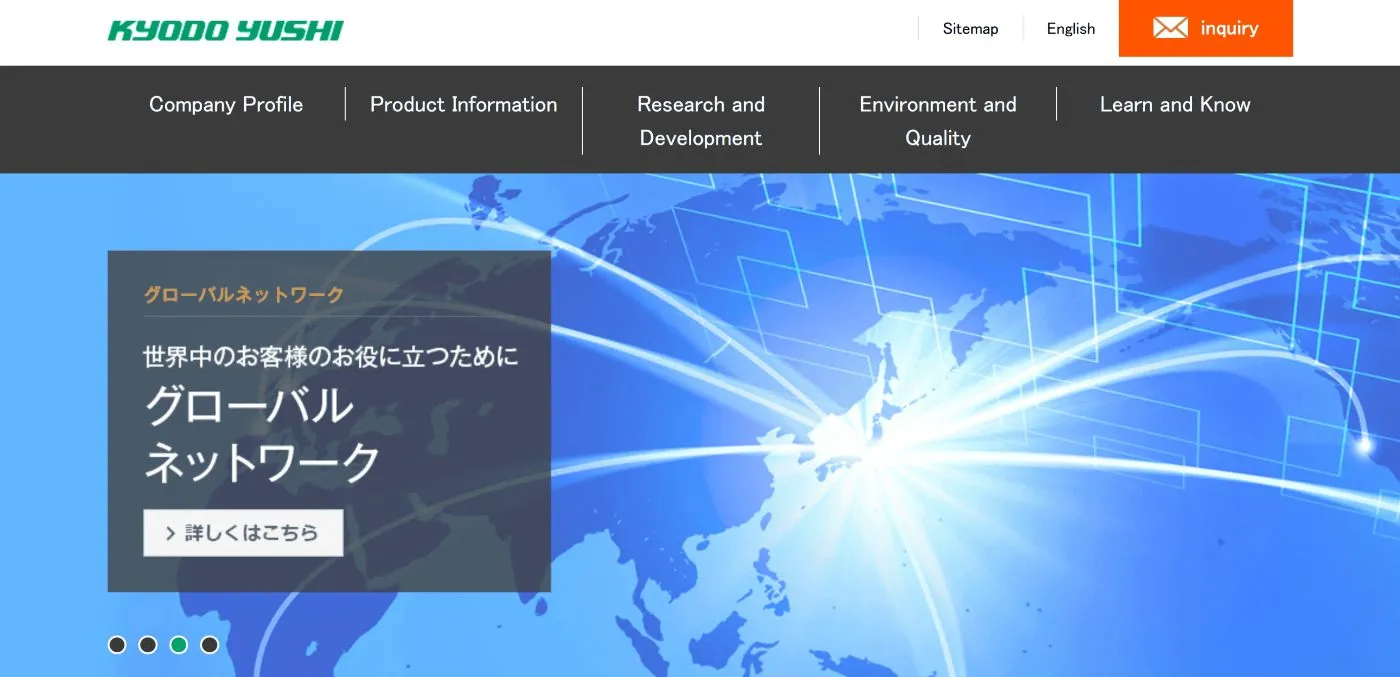Select the first carousel slide dot
The image size is (1400, 677).
[117, 645]
